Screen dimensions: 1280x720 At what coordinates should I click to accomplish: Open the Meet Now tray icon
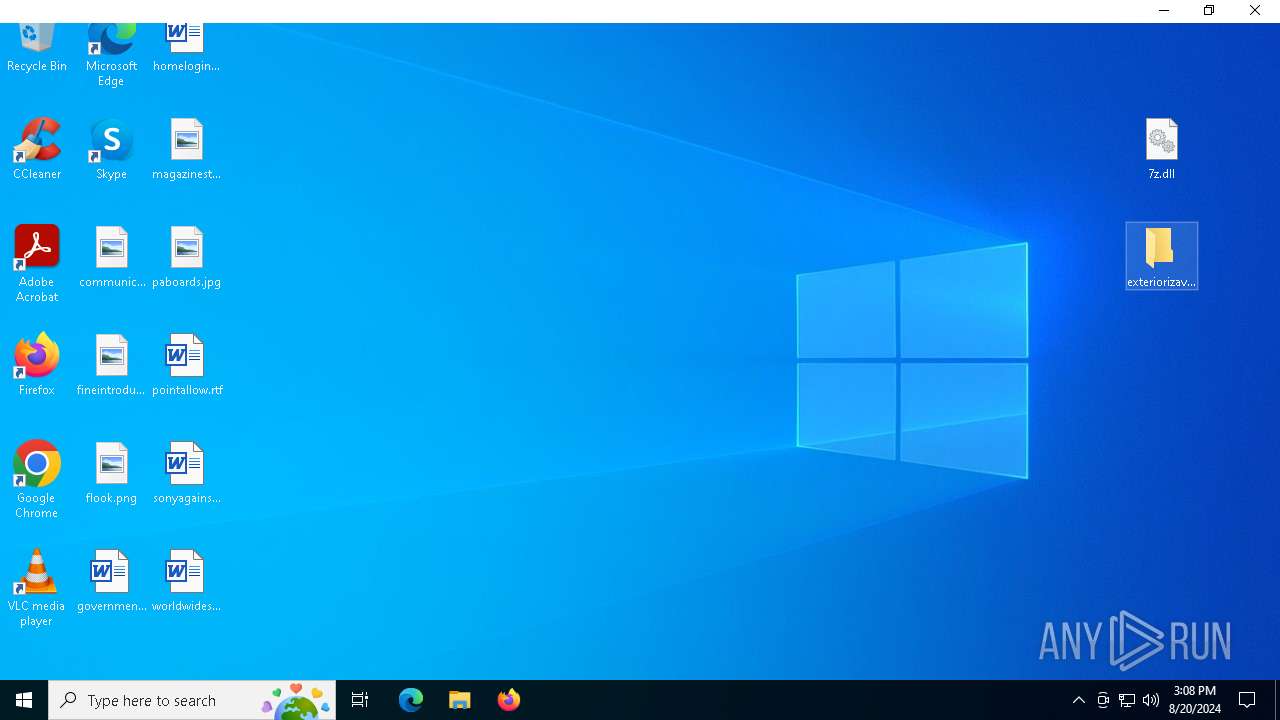[x=1102, y=700]
